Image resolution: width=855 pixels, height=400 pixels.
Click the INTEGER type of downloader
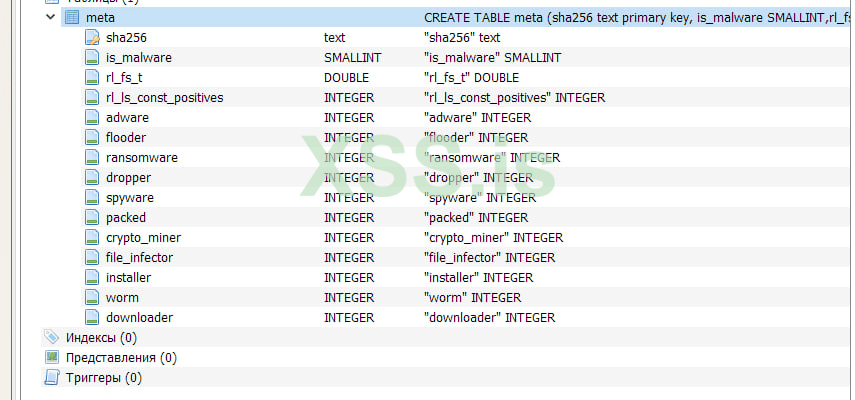point(349,318)
